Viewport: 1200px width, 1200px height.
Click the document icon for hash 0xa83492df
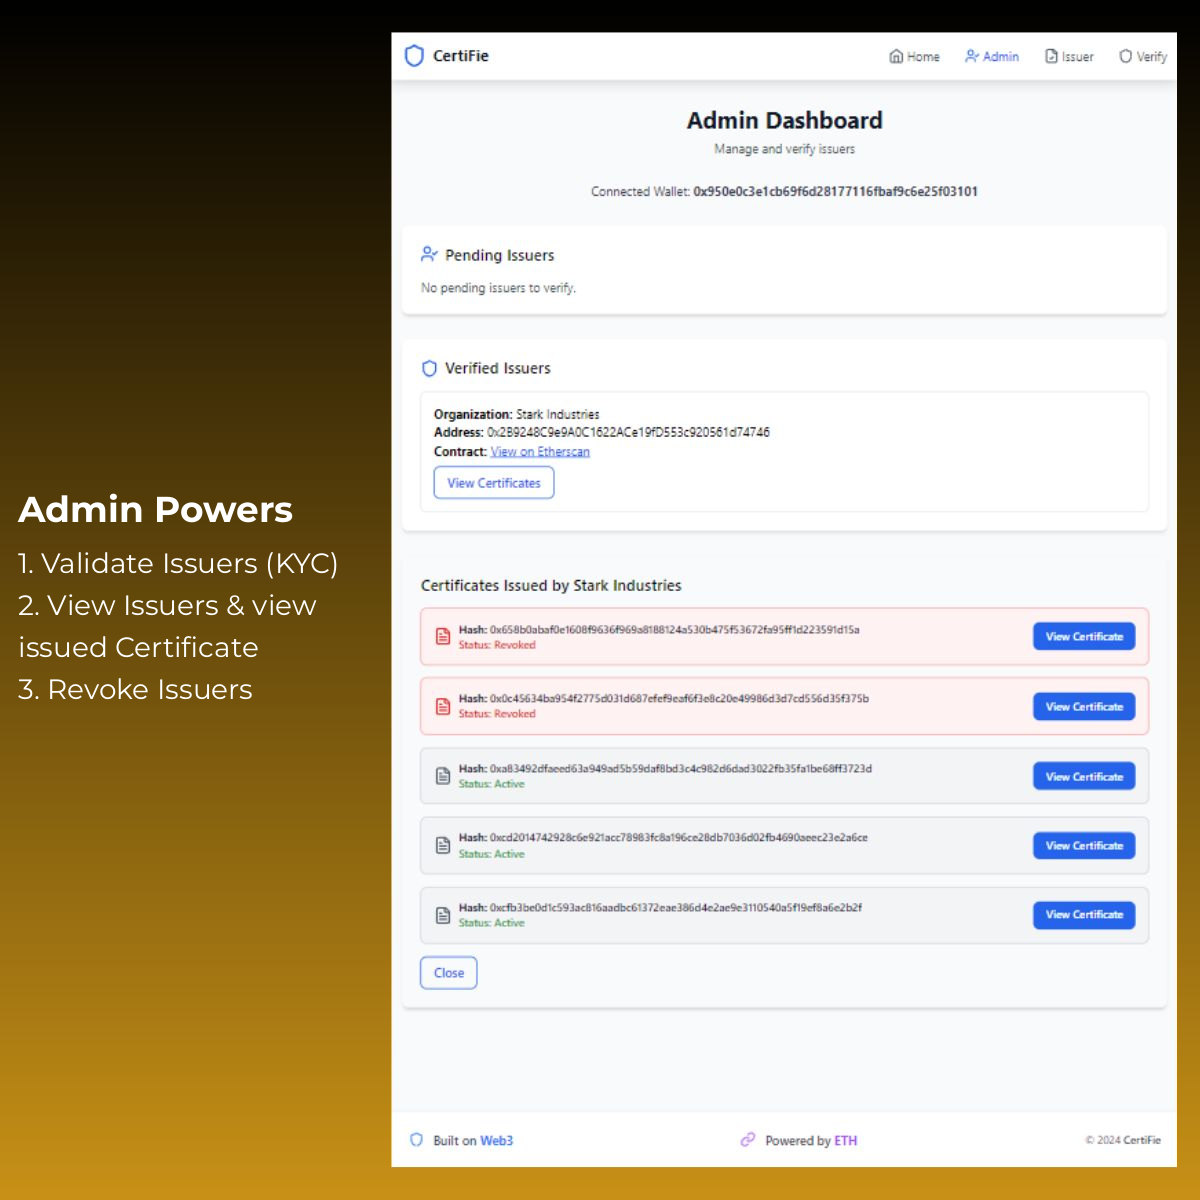(x=443, y=776)
